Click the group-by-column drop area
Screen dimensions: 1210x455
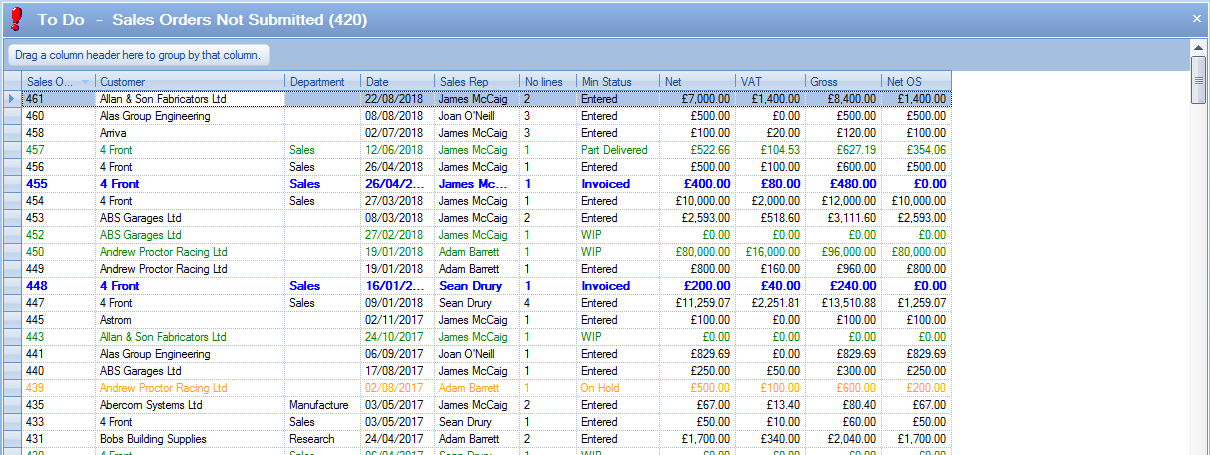tap(138, 55)
